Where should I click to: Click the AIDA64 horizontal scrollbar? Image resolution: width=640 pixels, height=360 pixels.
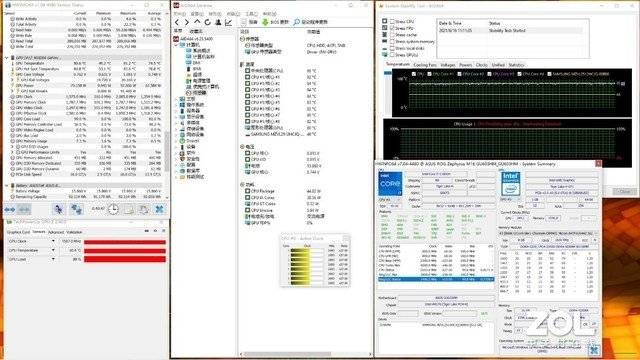287,354
